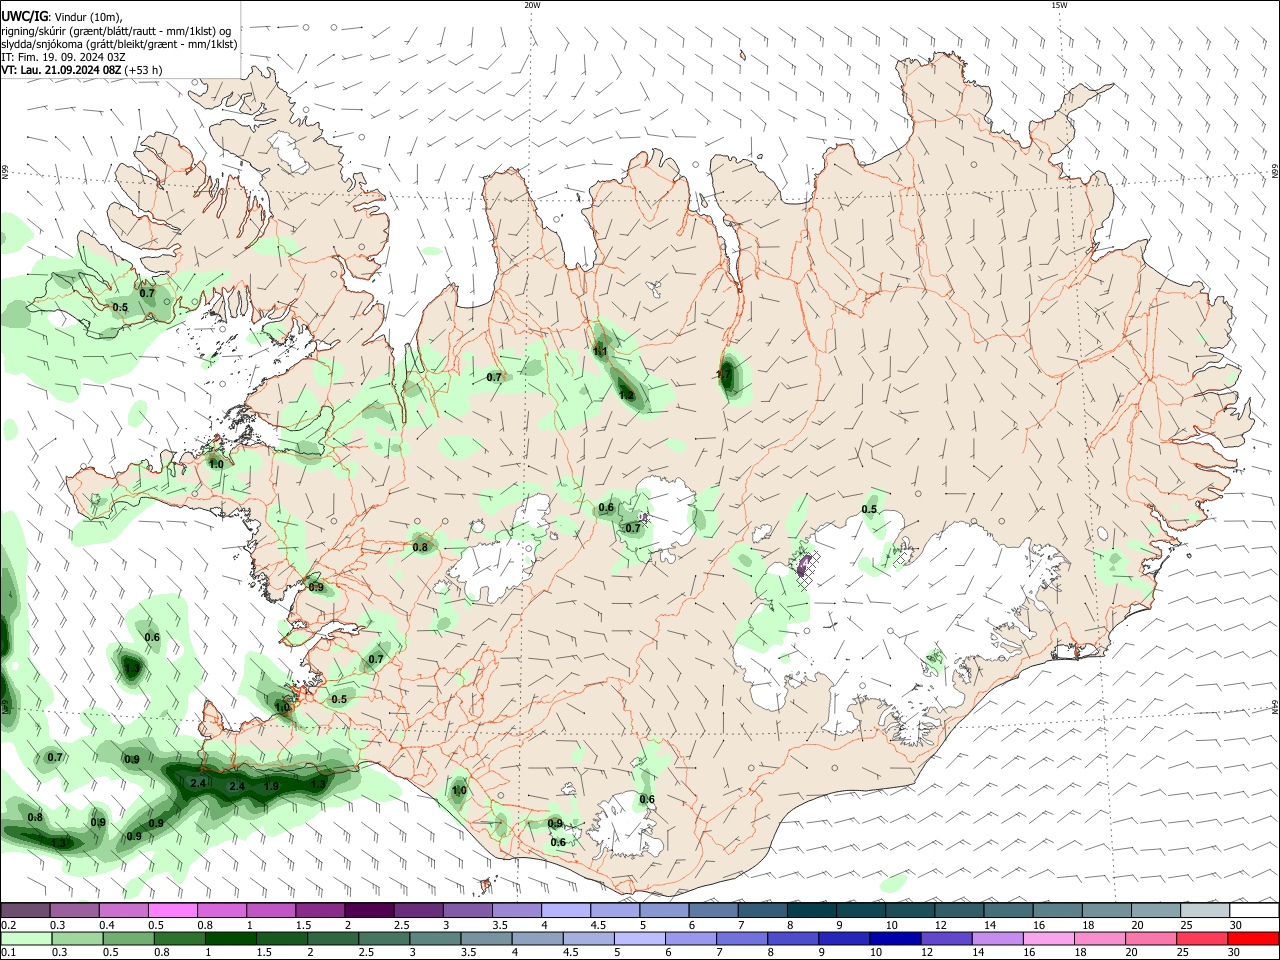Click the '0.4' label in the snow legend
Image resolution: width=1280 pixels, height=960 pixels.
(x=107, y=925)
